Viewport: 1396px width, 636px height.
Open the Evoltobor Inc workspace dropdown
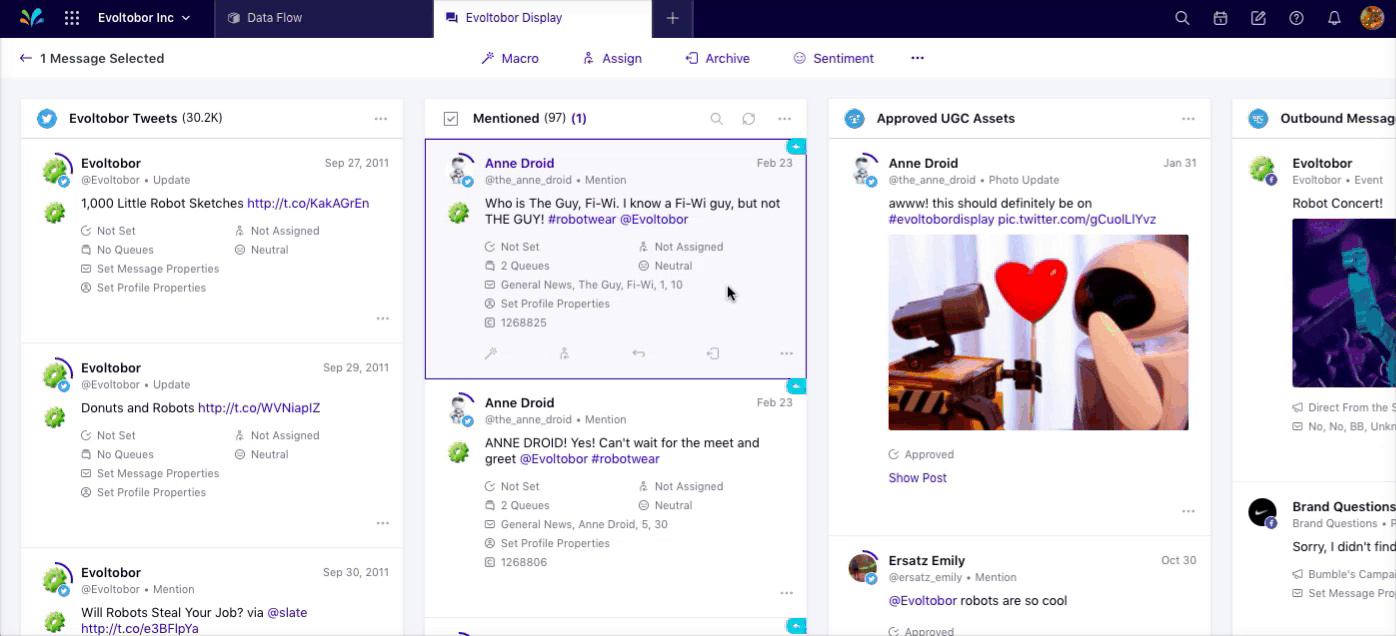[143, 18]
